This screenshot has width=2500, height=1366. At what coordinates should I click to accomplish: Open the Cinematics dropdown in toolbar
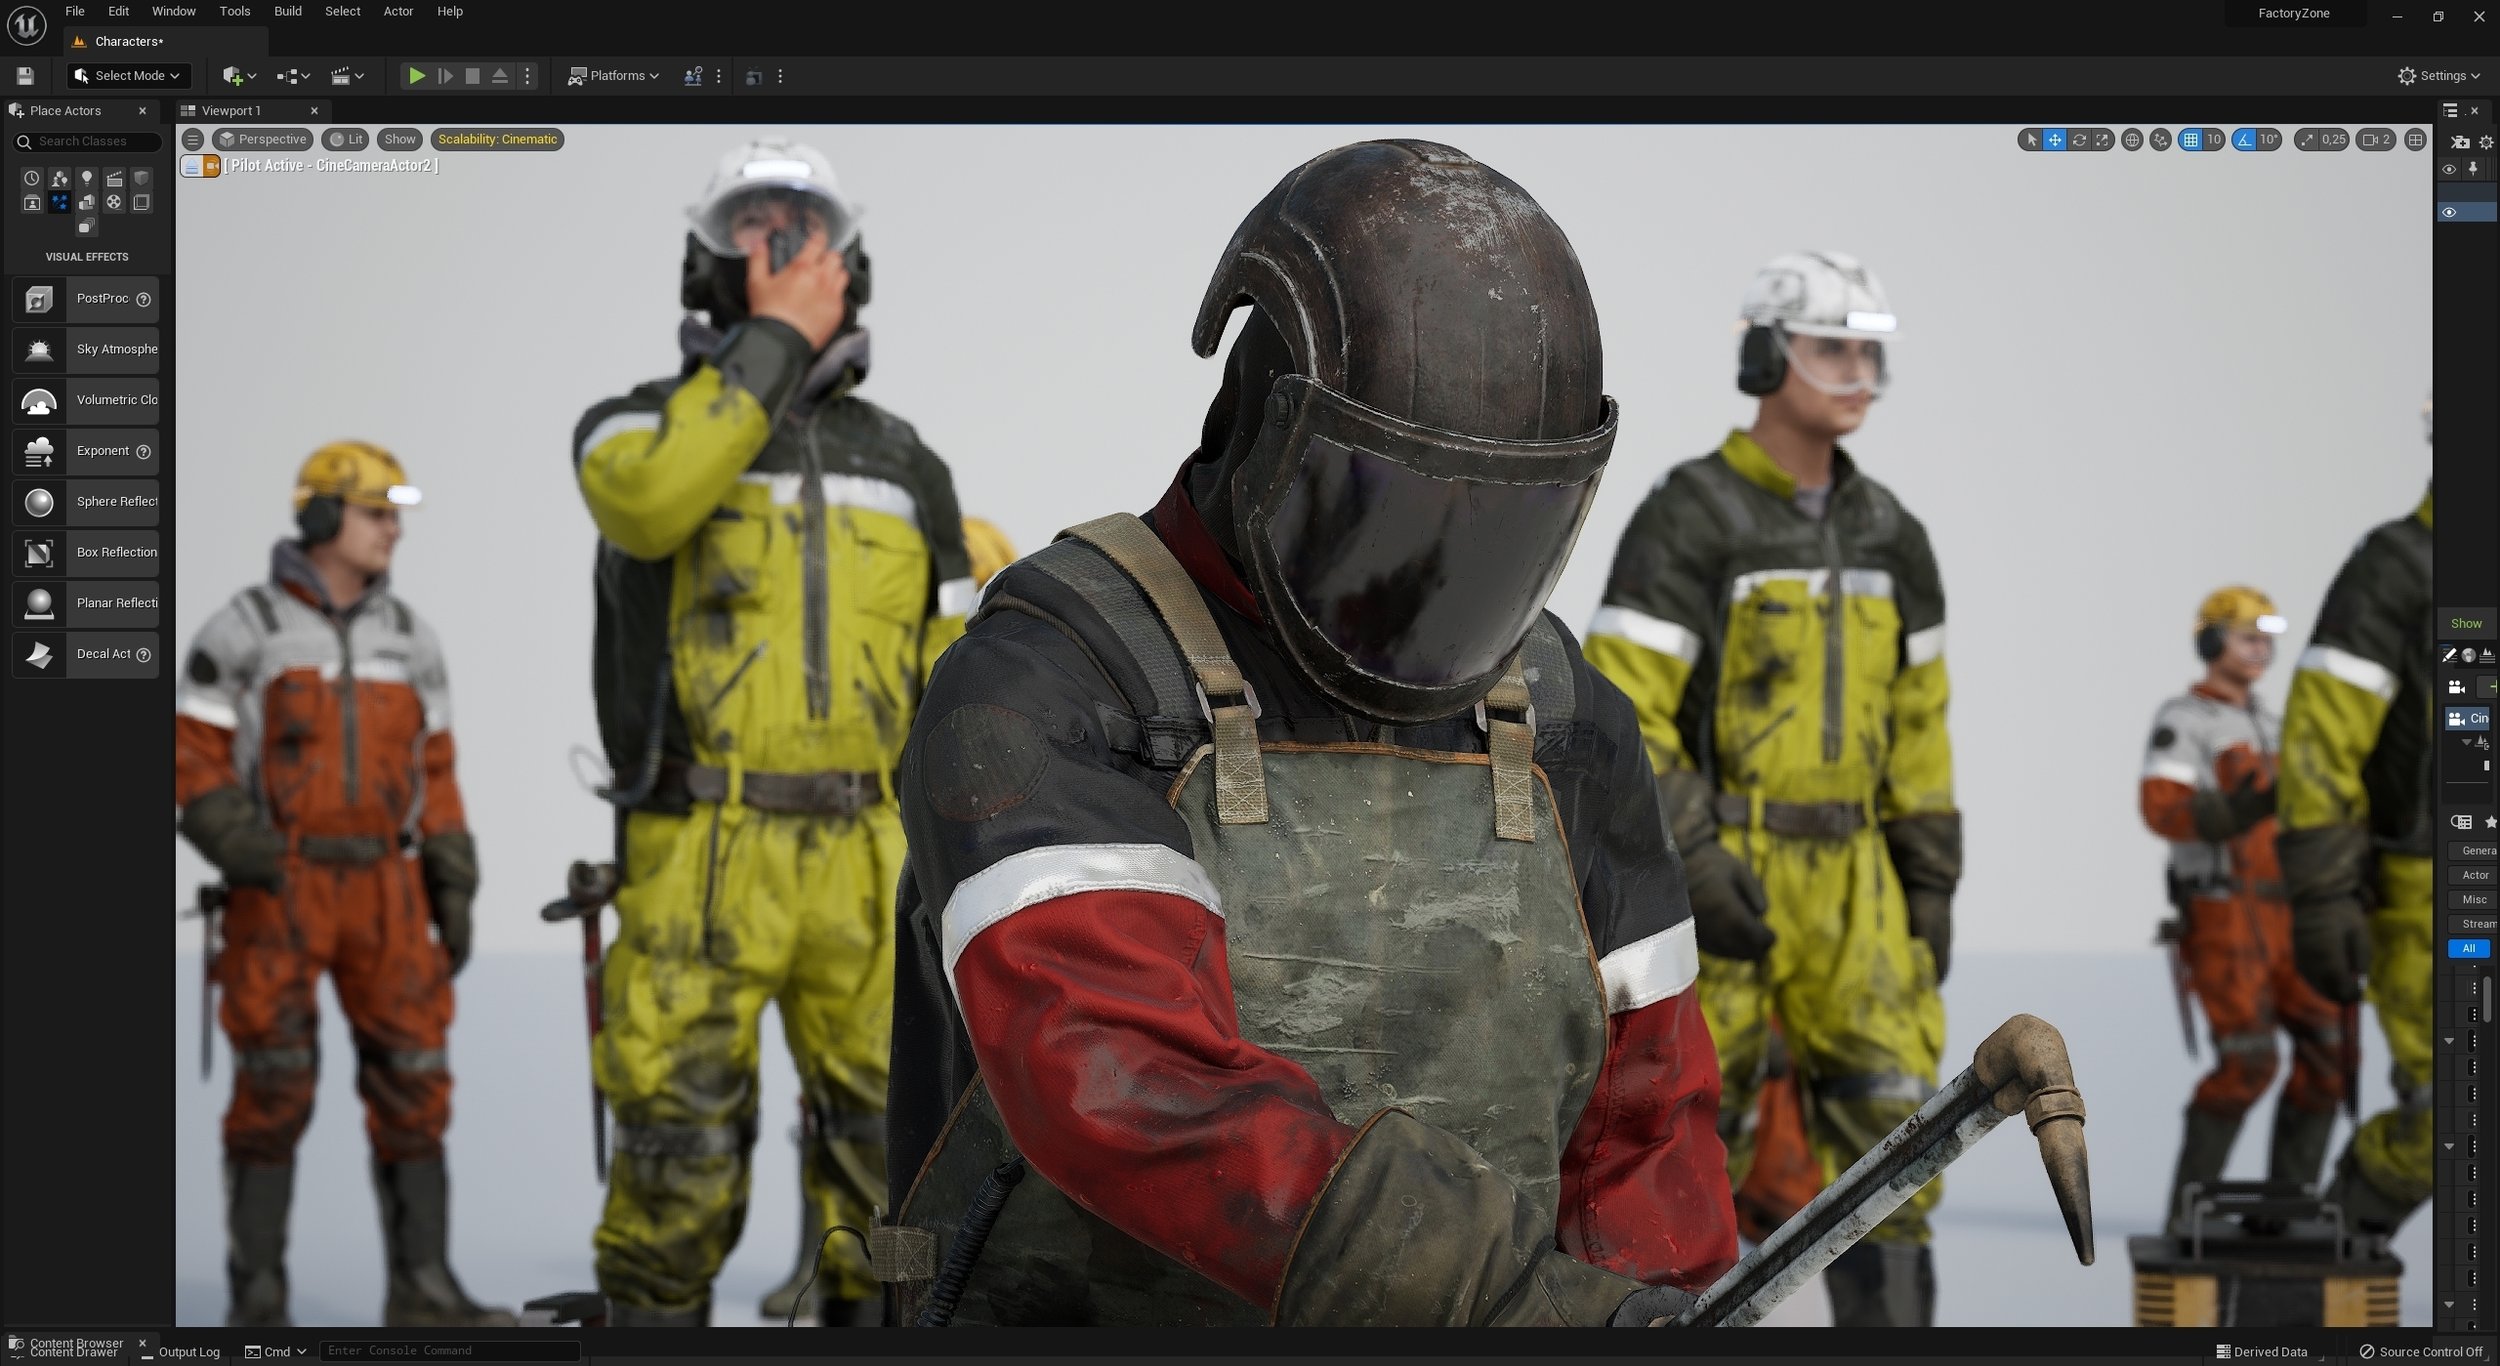click(x=347, y=76)
